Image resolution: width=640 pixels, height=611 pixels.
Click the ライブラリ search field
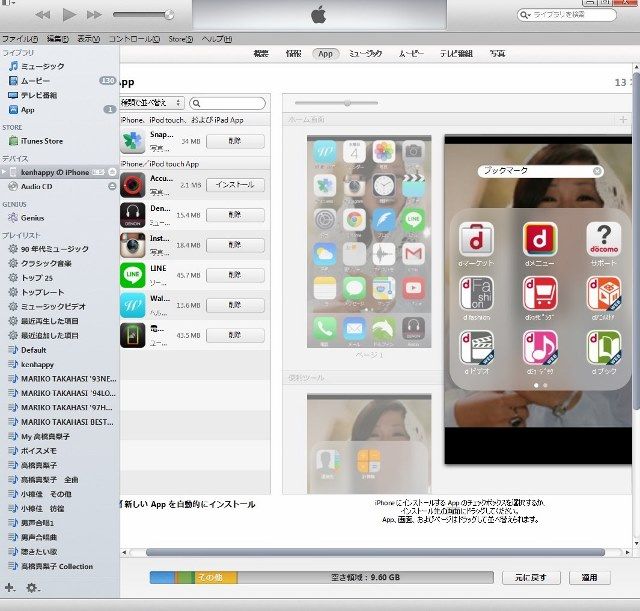pyautogui.click(x=567, y=15)
